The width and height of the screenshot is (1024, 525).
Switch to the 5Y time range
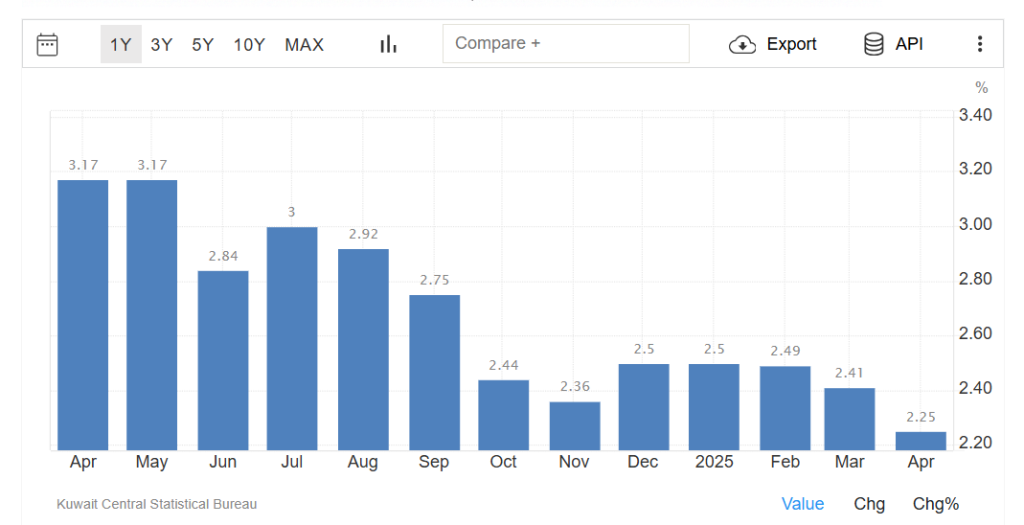click(203, 44)
